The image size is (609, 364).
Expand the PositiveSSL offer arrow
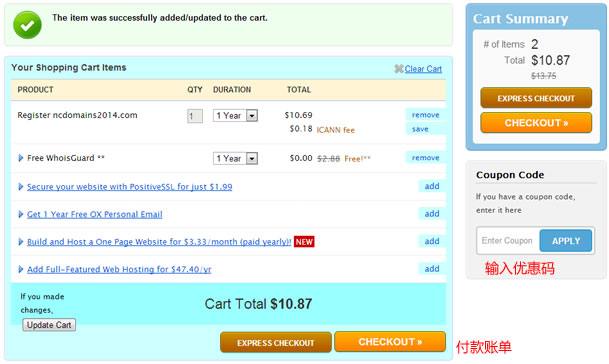coord(21,186)
